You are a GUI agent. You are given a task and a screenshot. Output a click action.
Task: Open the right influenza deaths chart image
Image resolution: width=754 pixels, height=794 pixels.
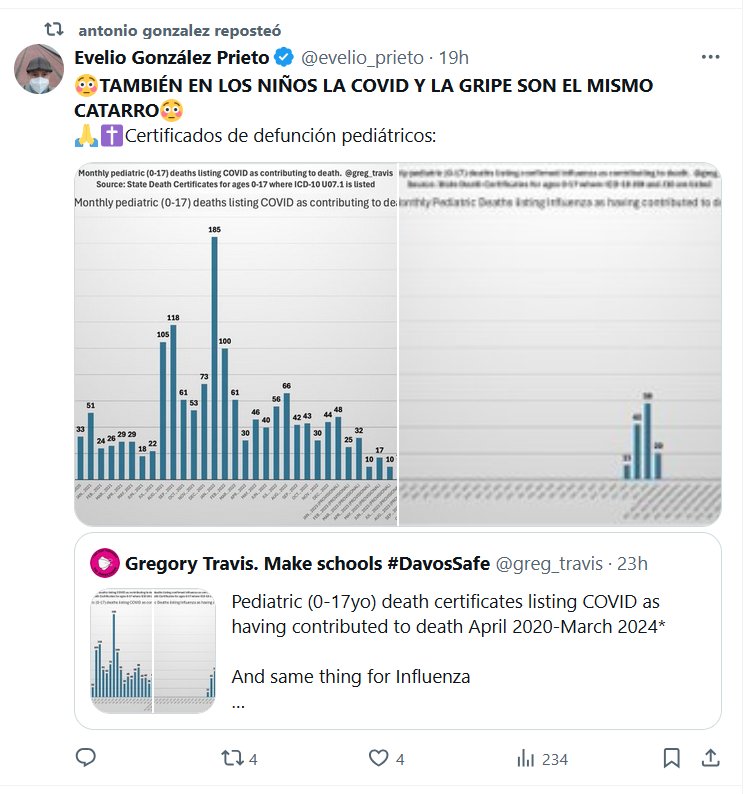[x=560, y=343]
